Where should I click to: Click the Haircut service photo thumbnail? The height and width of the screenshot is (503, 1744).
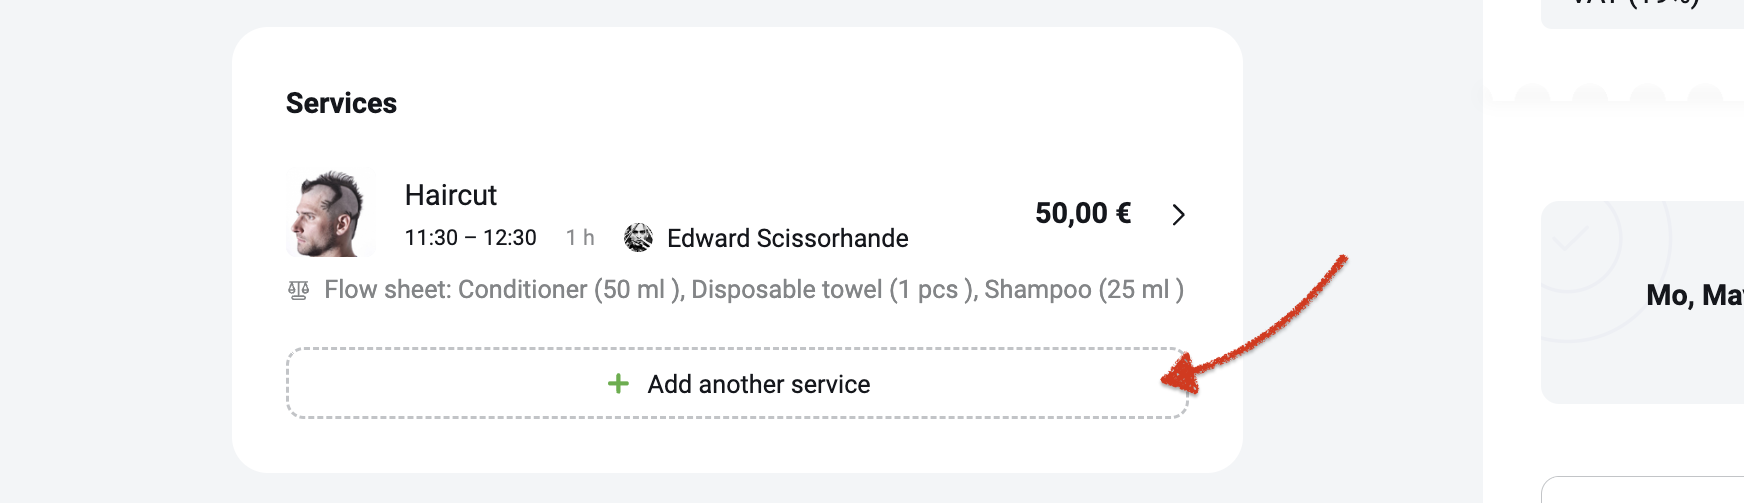tap(331, 213)
